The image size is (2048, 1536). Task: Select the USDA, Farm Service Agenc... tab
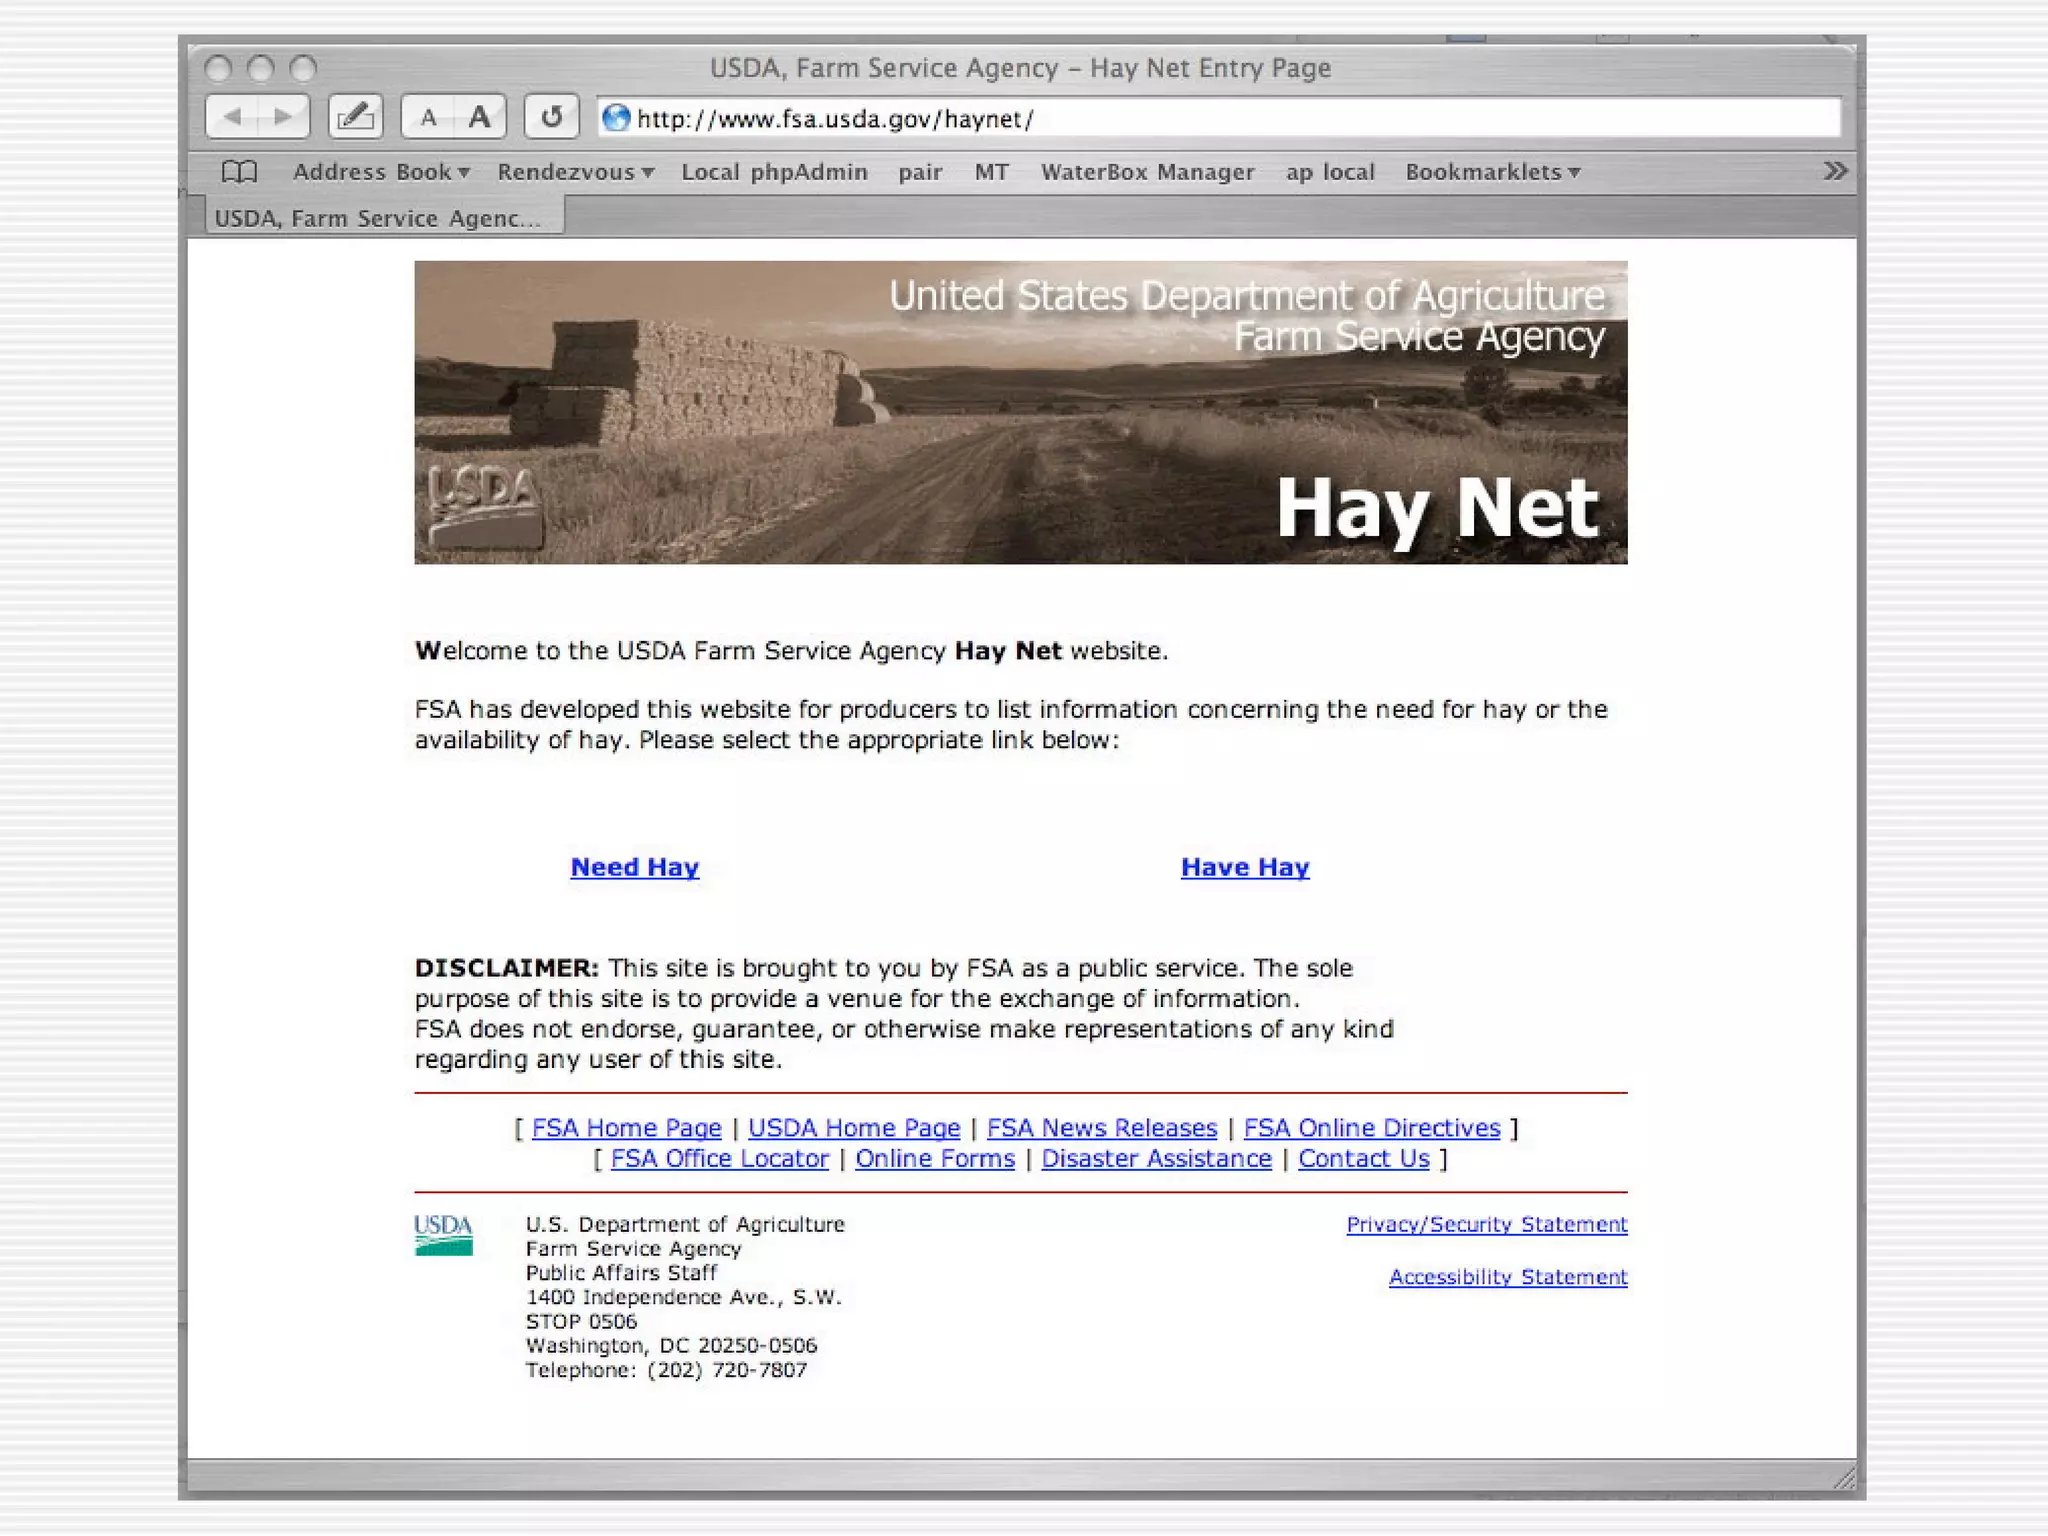click(385, 217)
